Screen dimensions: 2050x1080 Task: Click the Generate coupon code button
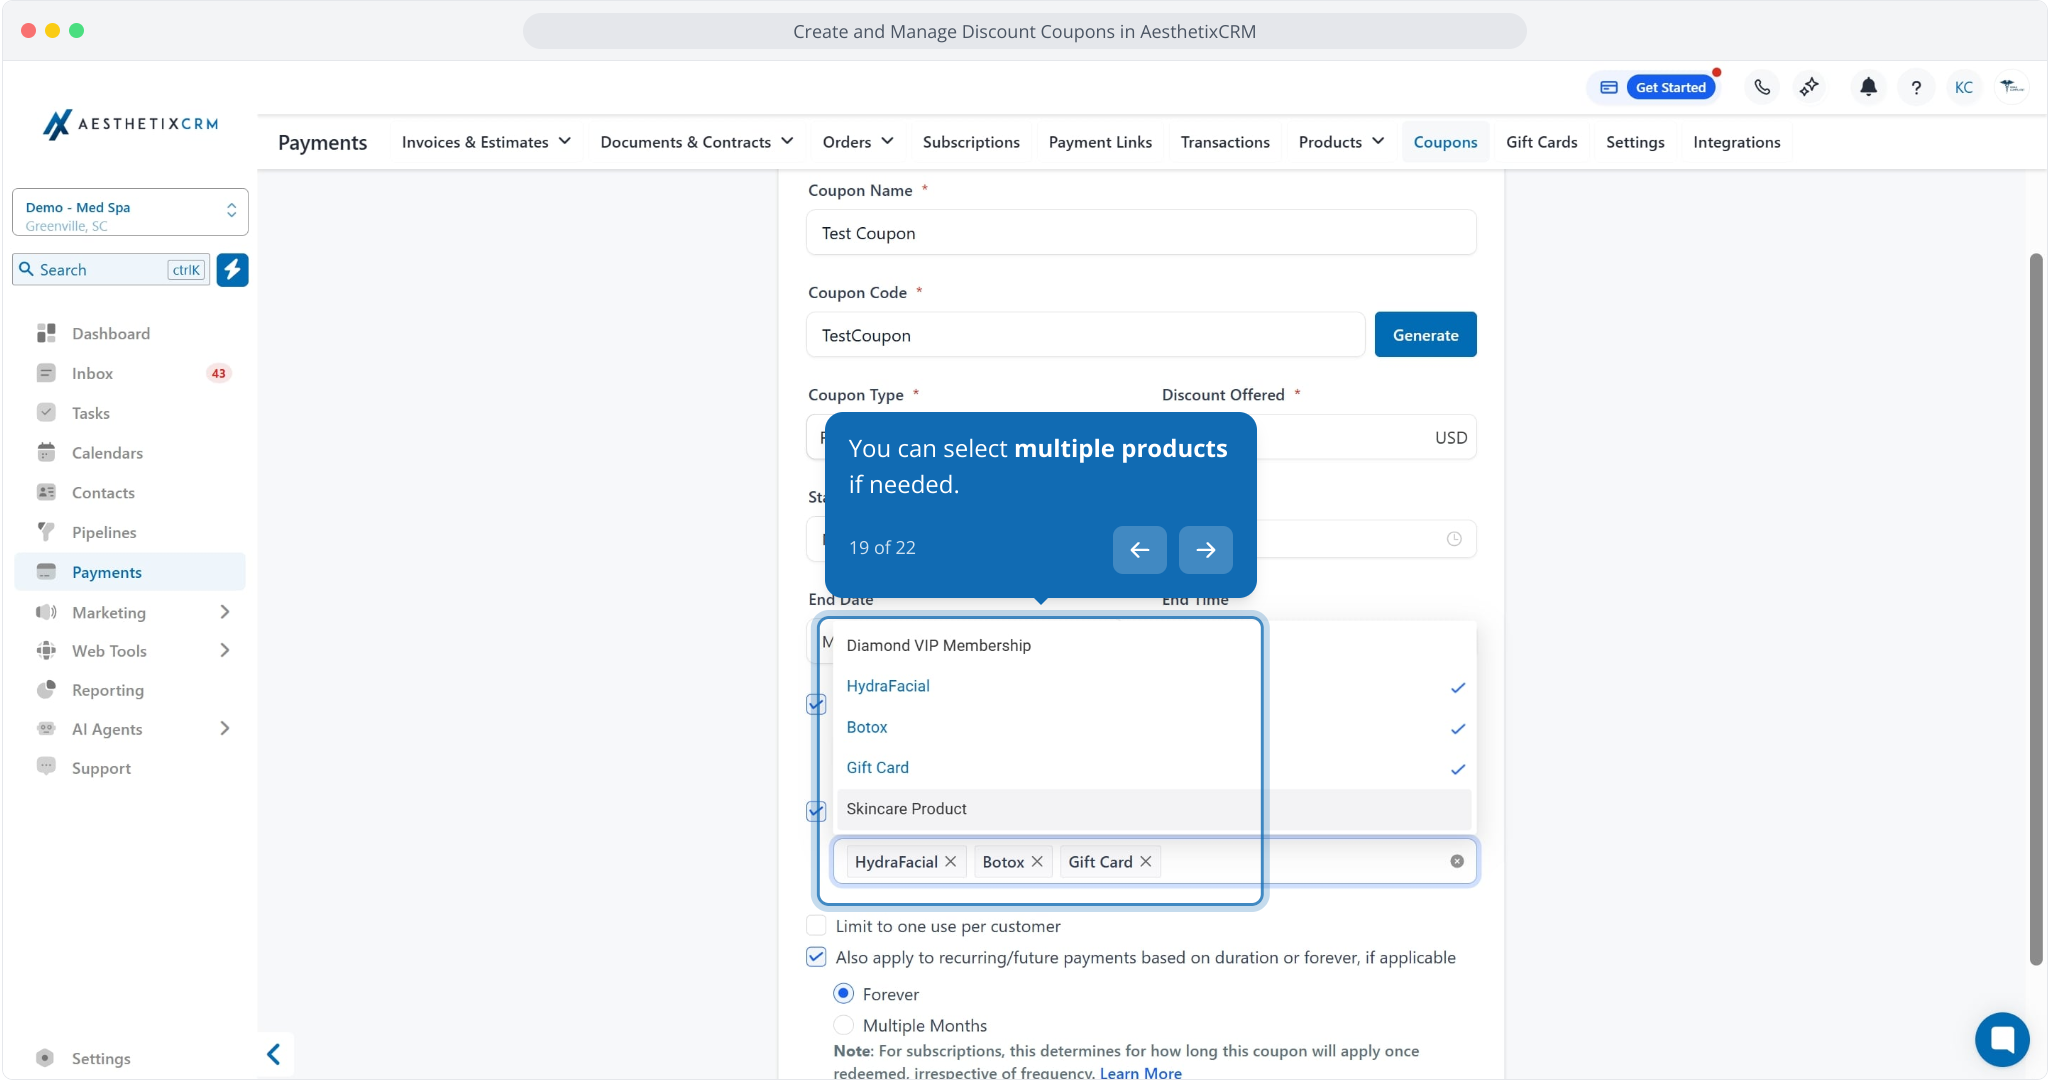click(x=1424, y=335)
